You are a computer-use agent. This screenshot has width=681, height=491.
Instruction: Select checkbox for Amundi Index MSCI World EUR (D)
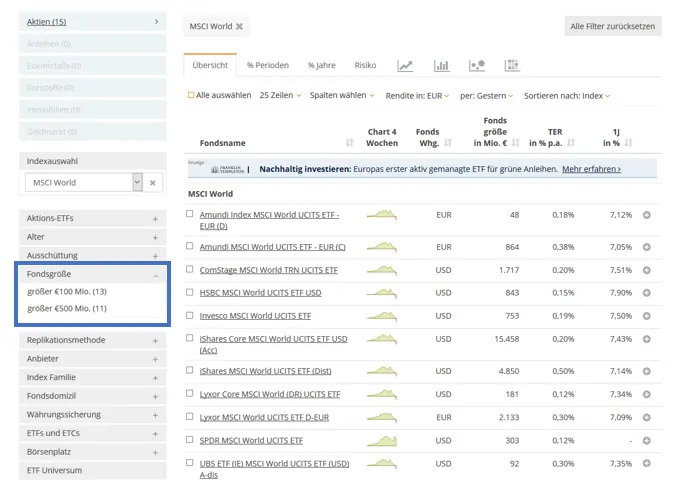point(189,214)
